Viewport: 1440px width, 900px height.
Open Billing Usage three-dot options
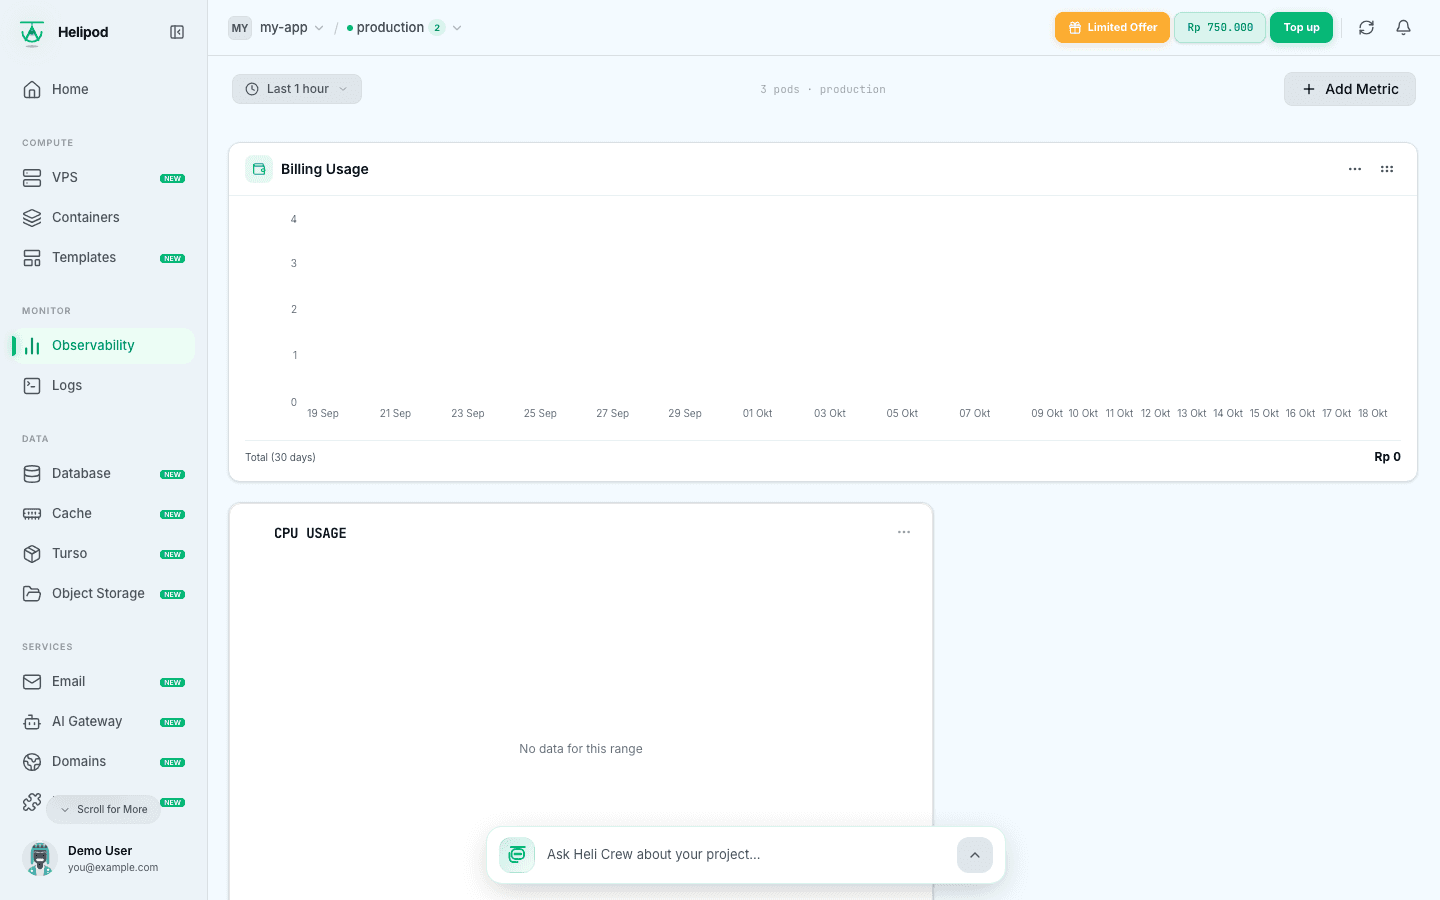pyautogui.click(x=1355, y=169)
